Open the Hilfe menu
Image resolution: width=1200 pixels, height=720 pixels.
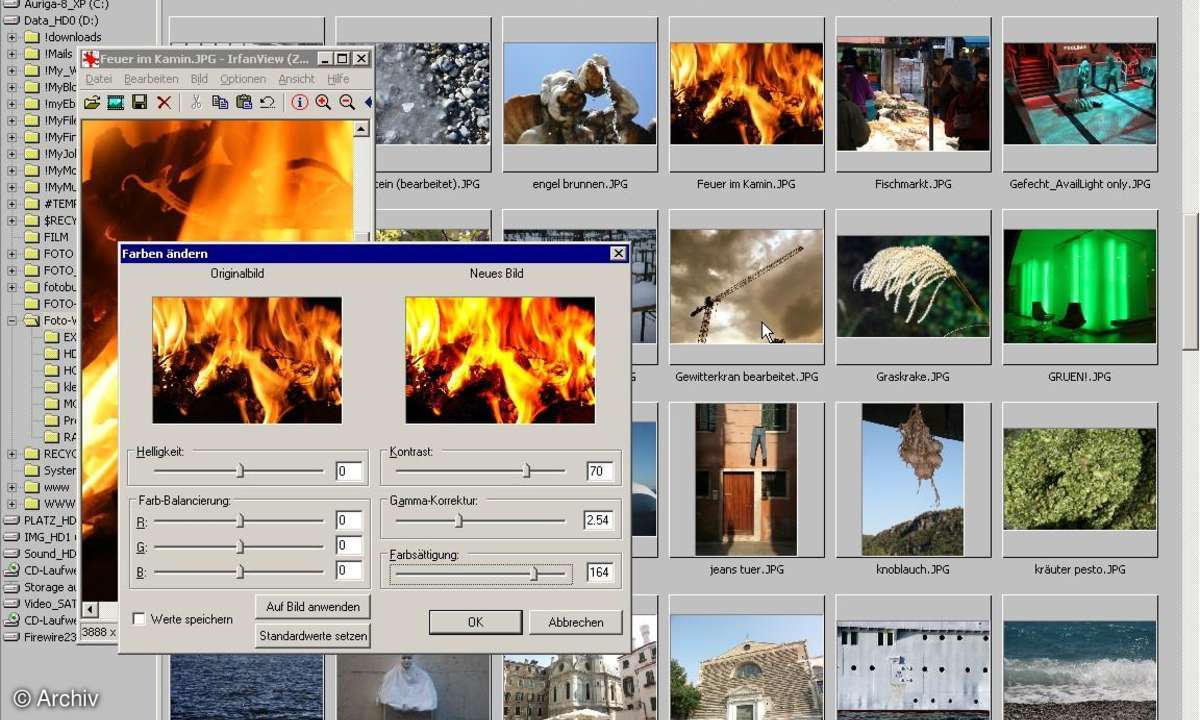(x=338, y=79)
